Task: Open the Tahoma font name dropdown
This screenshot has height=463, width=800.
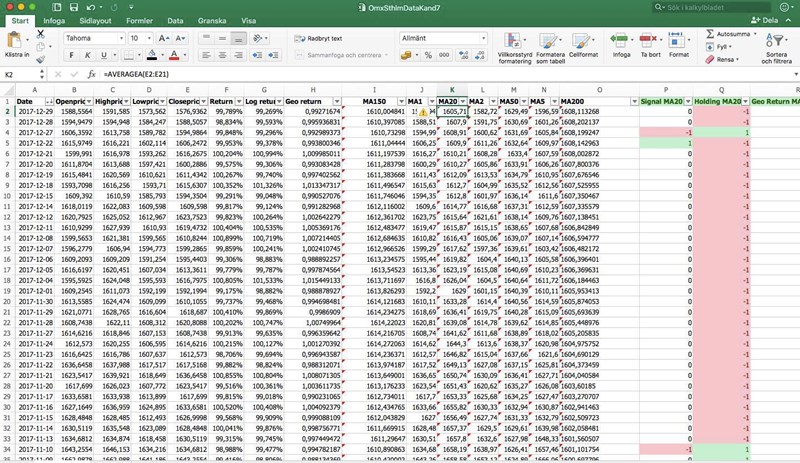Action: click(x=123, y=38)
